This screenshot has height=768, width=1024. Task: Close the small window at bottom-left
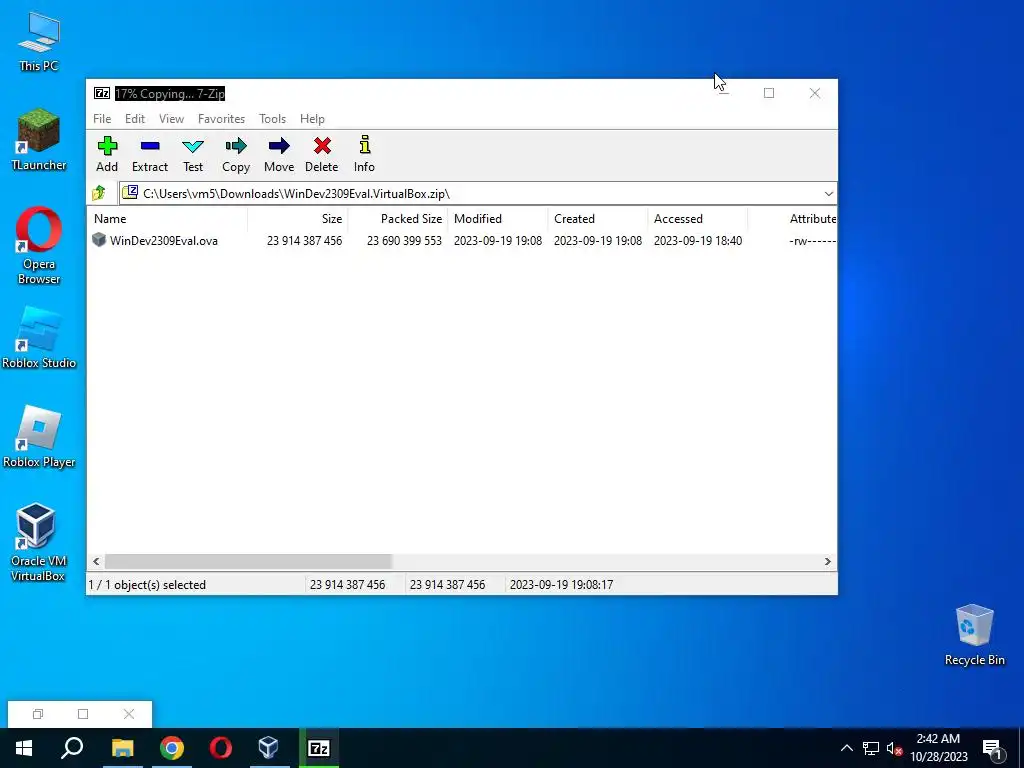(x=129, y=714)
